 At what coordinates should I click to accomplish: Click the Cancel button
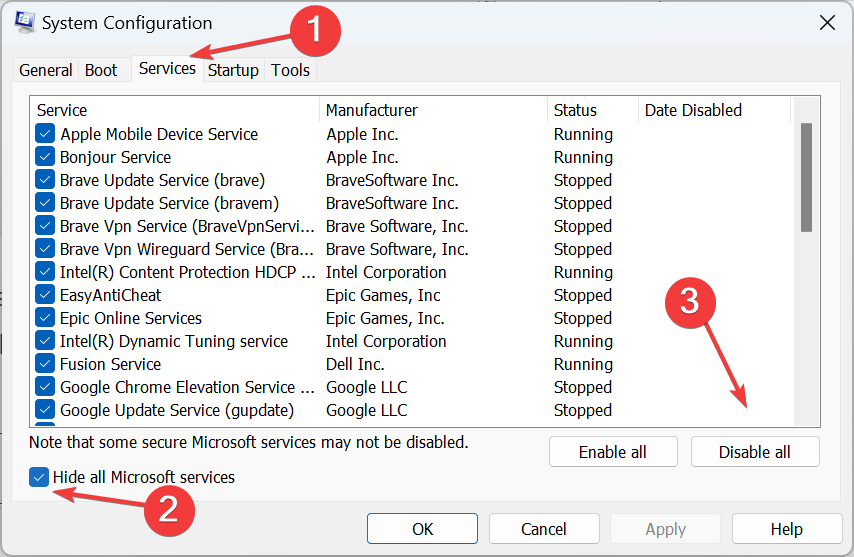click(x=544, y=529)
